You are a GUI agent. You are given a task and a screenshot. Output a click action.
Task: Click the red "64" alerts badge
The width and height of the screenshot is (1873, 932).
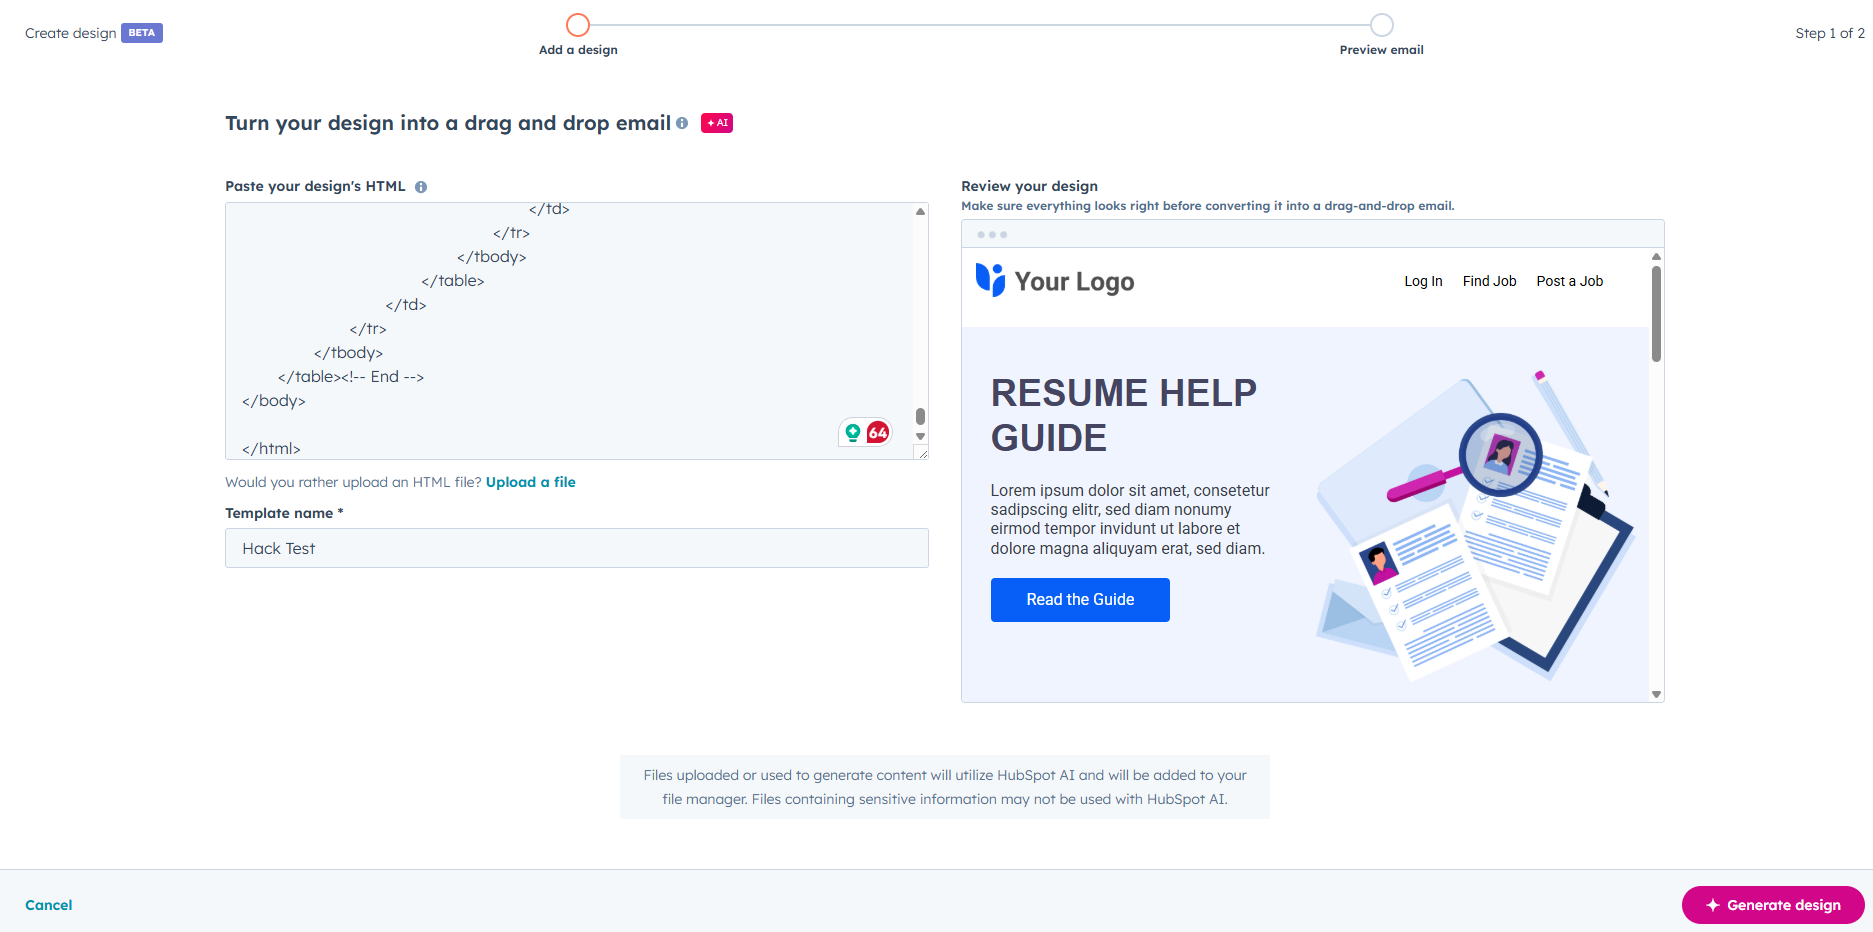coord(876,433)
